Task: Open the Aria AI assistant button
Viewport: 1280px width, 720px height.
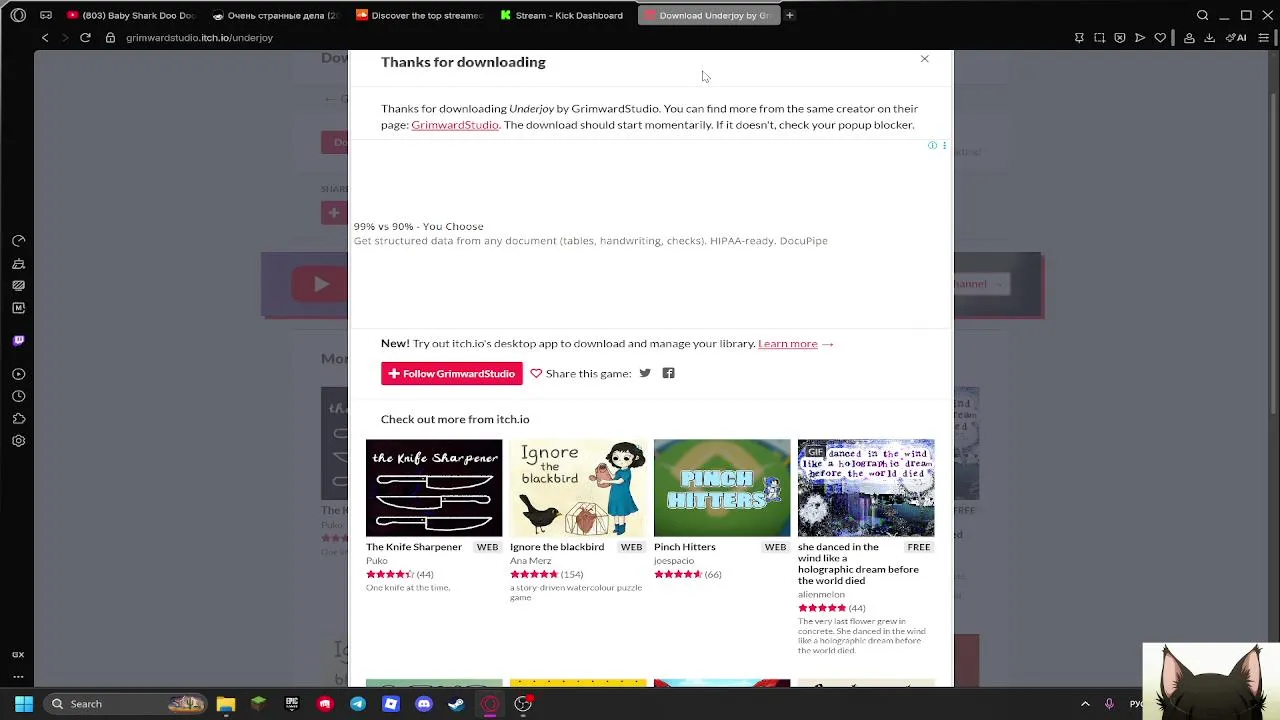Action: click(x=1237, y=38)
